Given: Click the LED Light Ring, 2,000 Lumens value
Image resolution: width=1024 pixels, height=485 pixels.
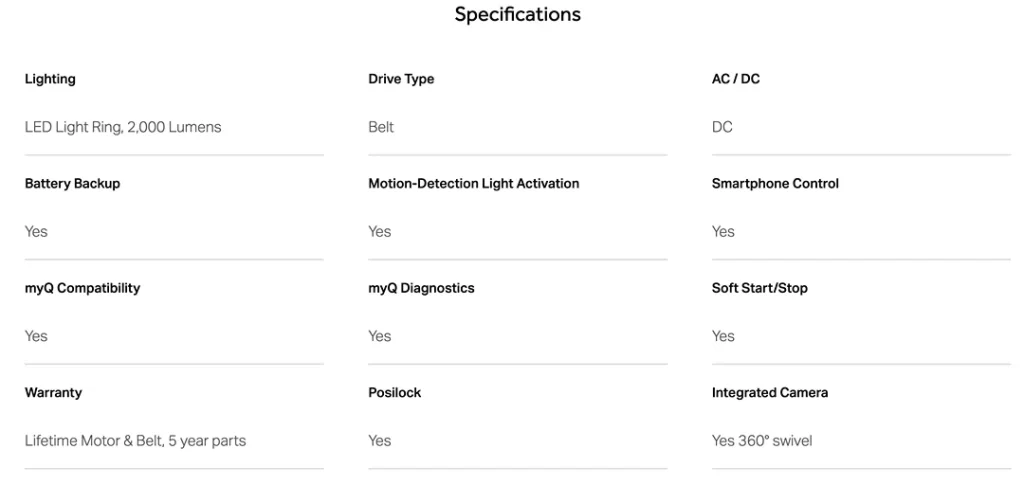Looking at the screenshot, I should [123, 127].
